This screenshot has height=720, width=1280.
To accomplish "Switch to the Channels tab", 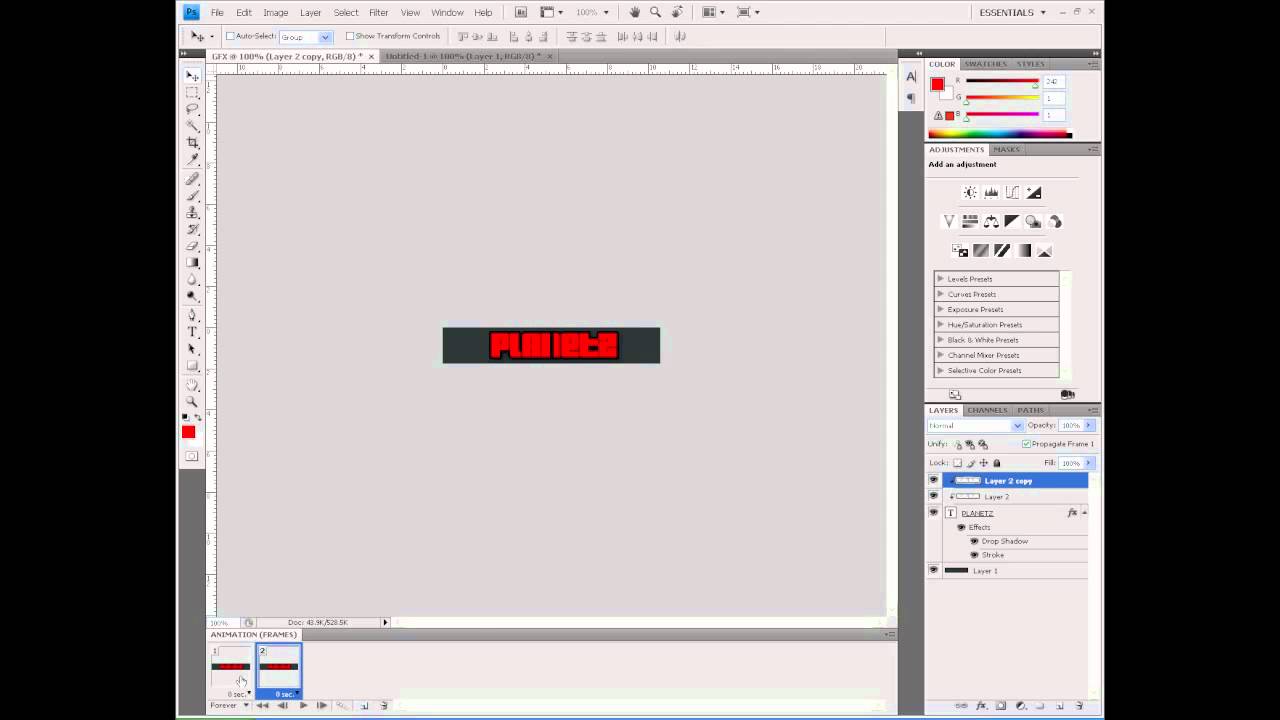I will (987, 410).
